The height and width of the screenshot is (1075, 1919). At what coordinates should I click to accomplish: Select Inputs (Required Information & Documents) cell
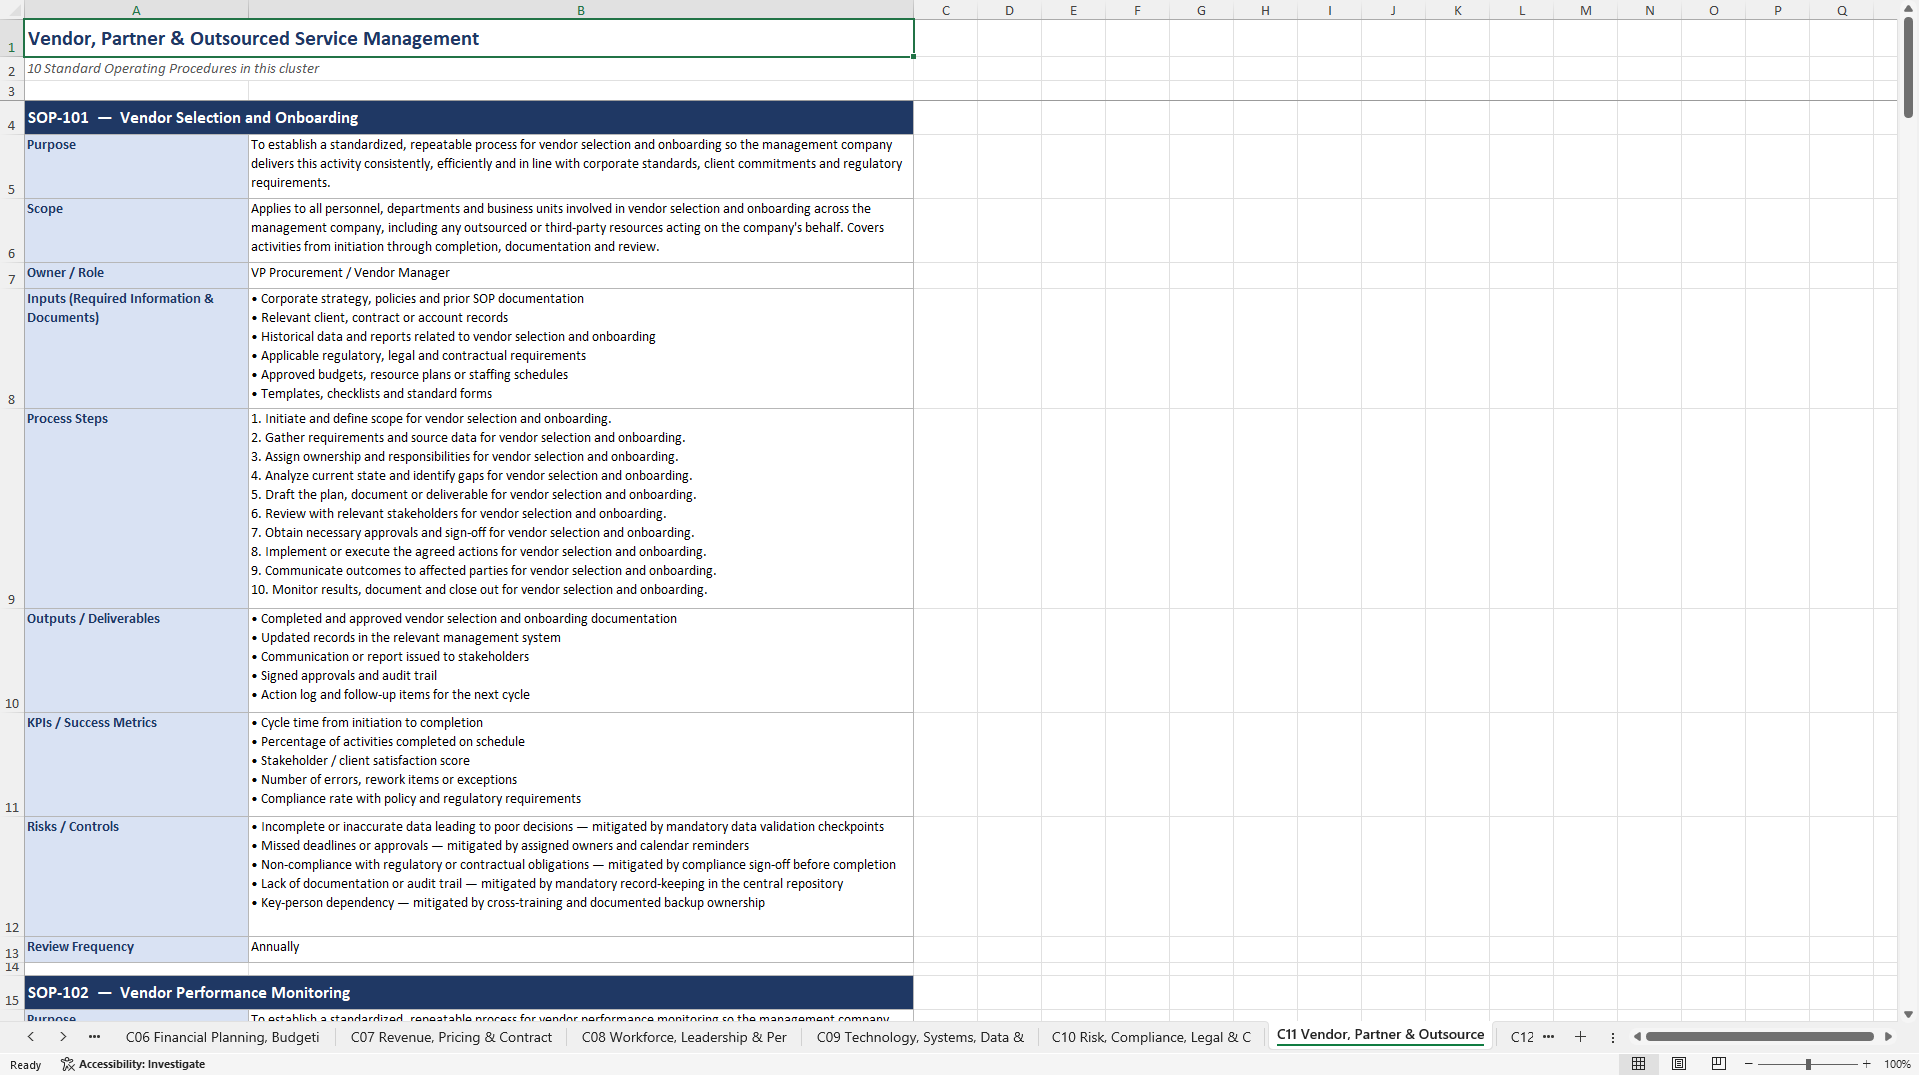(x=136, y=348)
